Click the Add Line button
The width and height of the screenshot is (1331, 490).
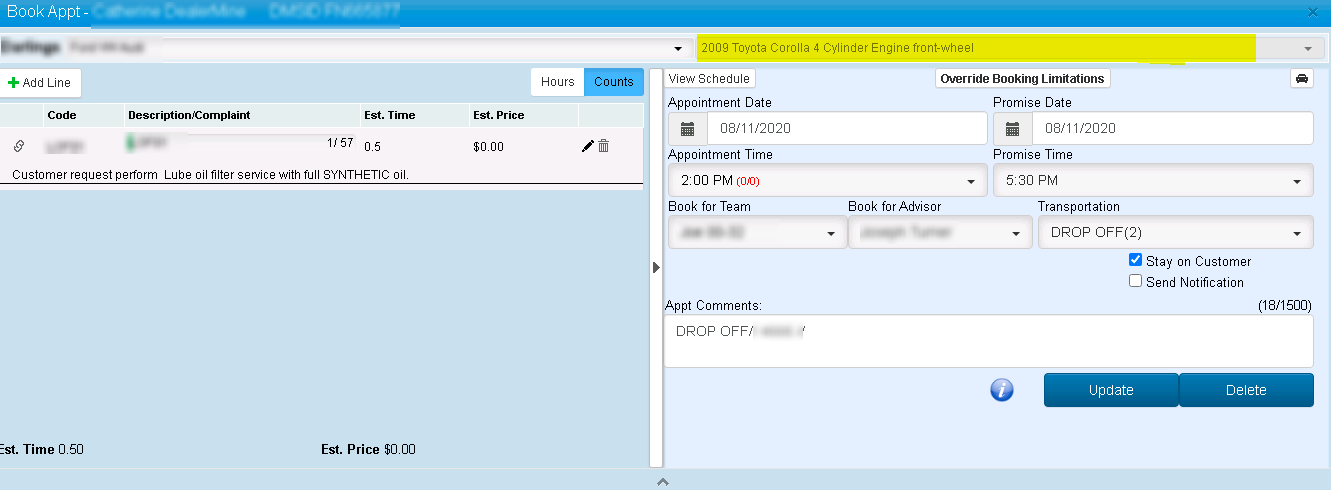click(x=39, y=83)
